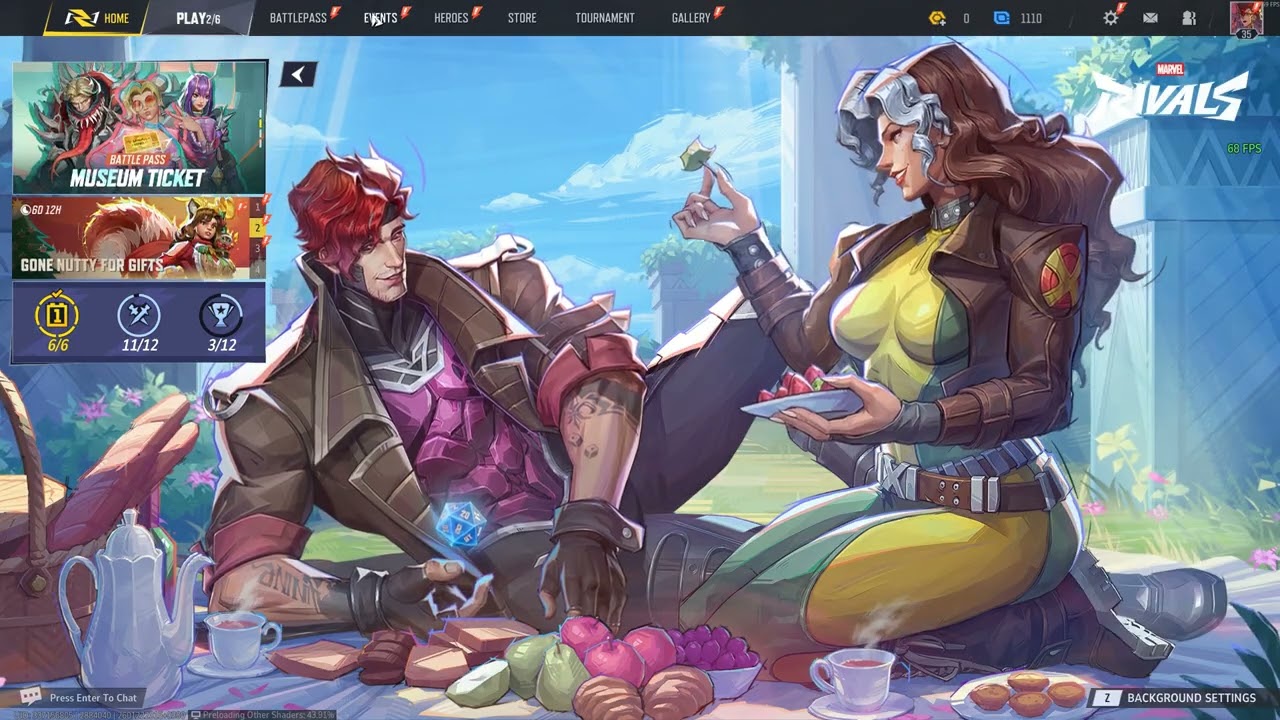
Task: Click the Press Enter To Chat field
Action: tap(93, 698)
